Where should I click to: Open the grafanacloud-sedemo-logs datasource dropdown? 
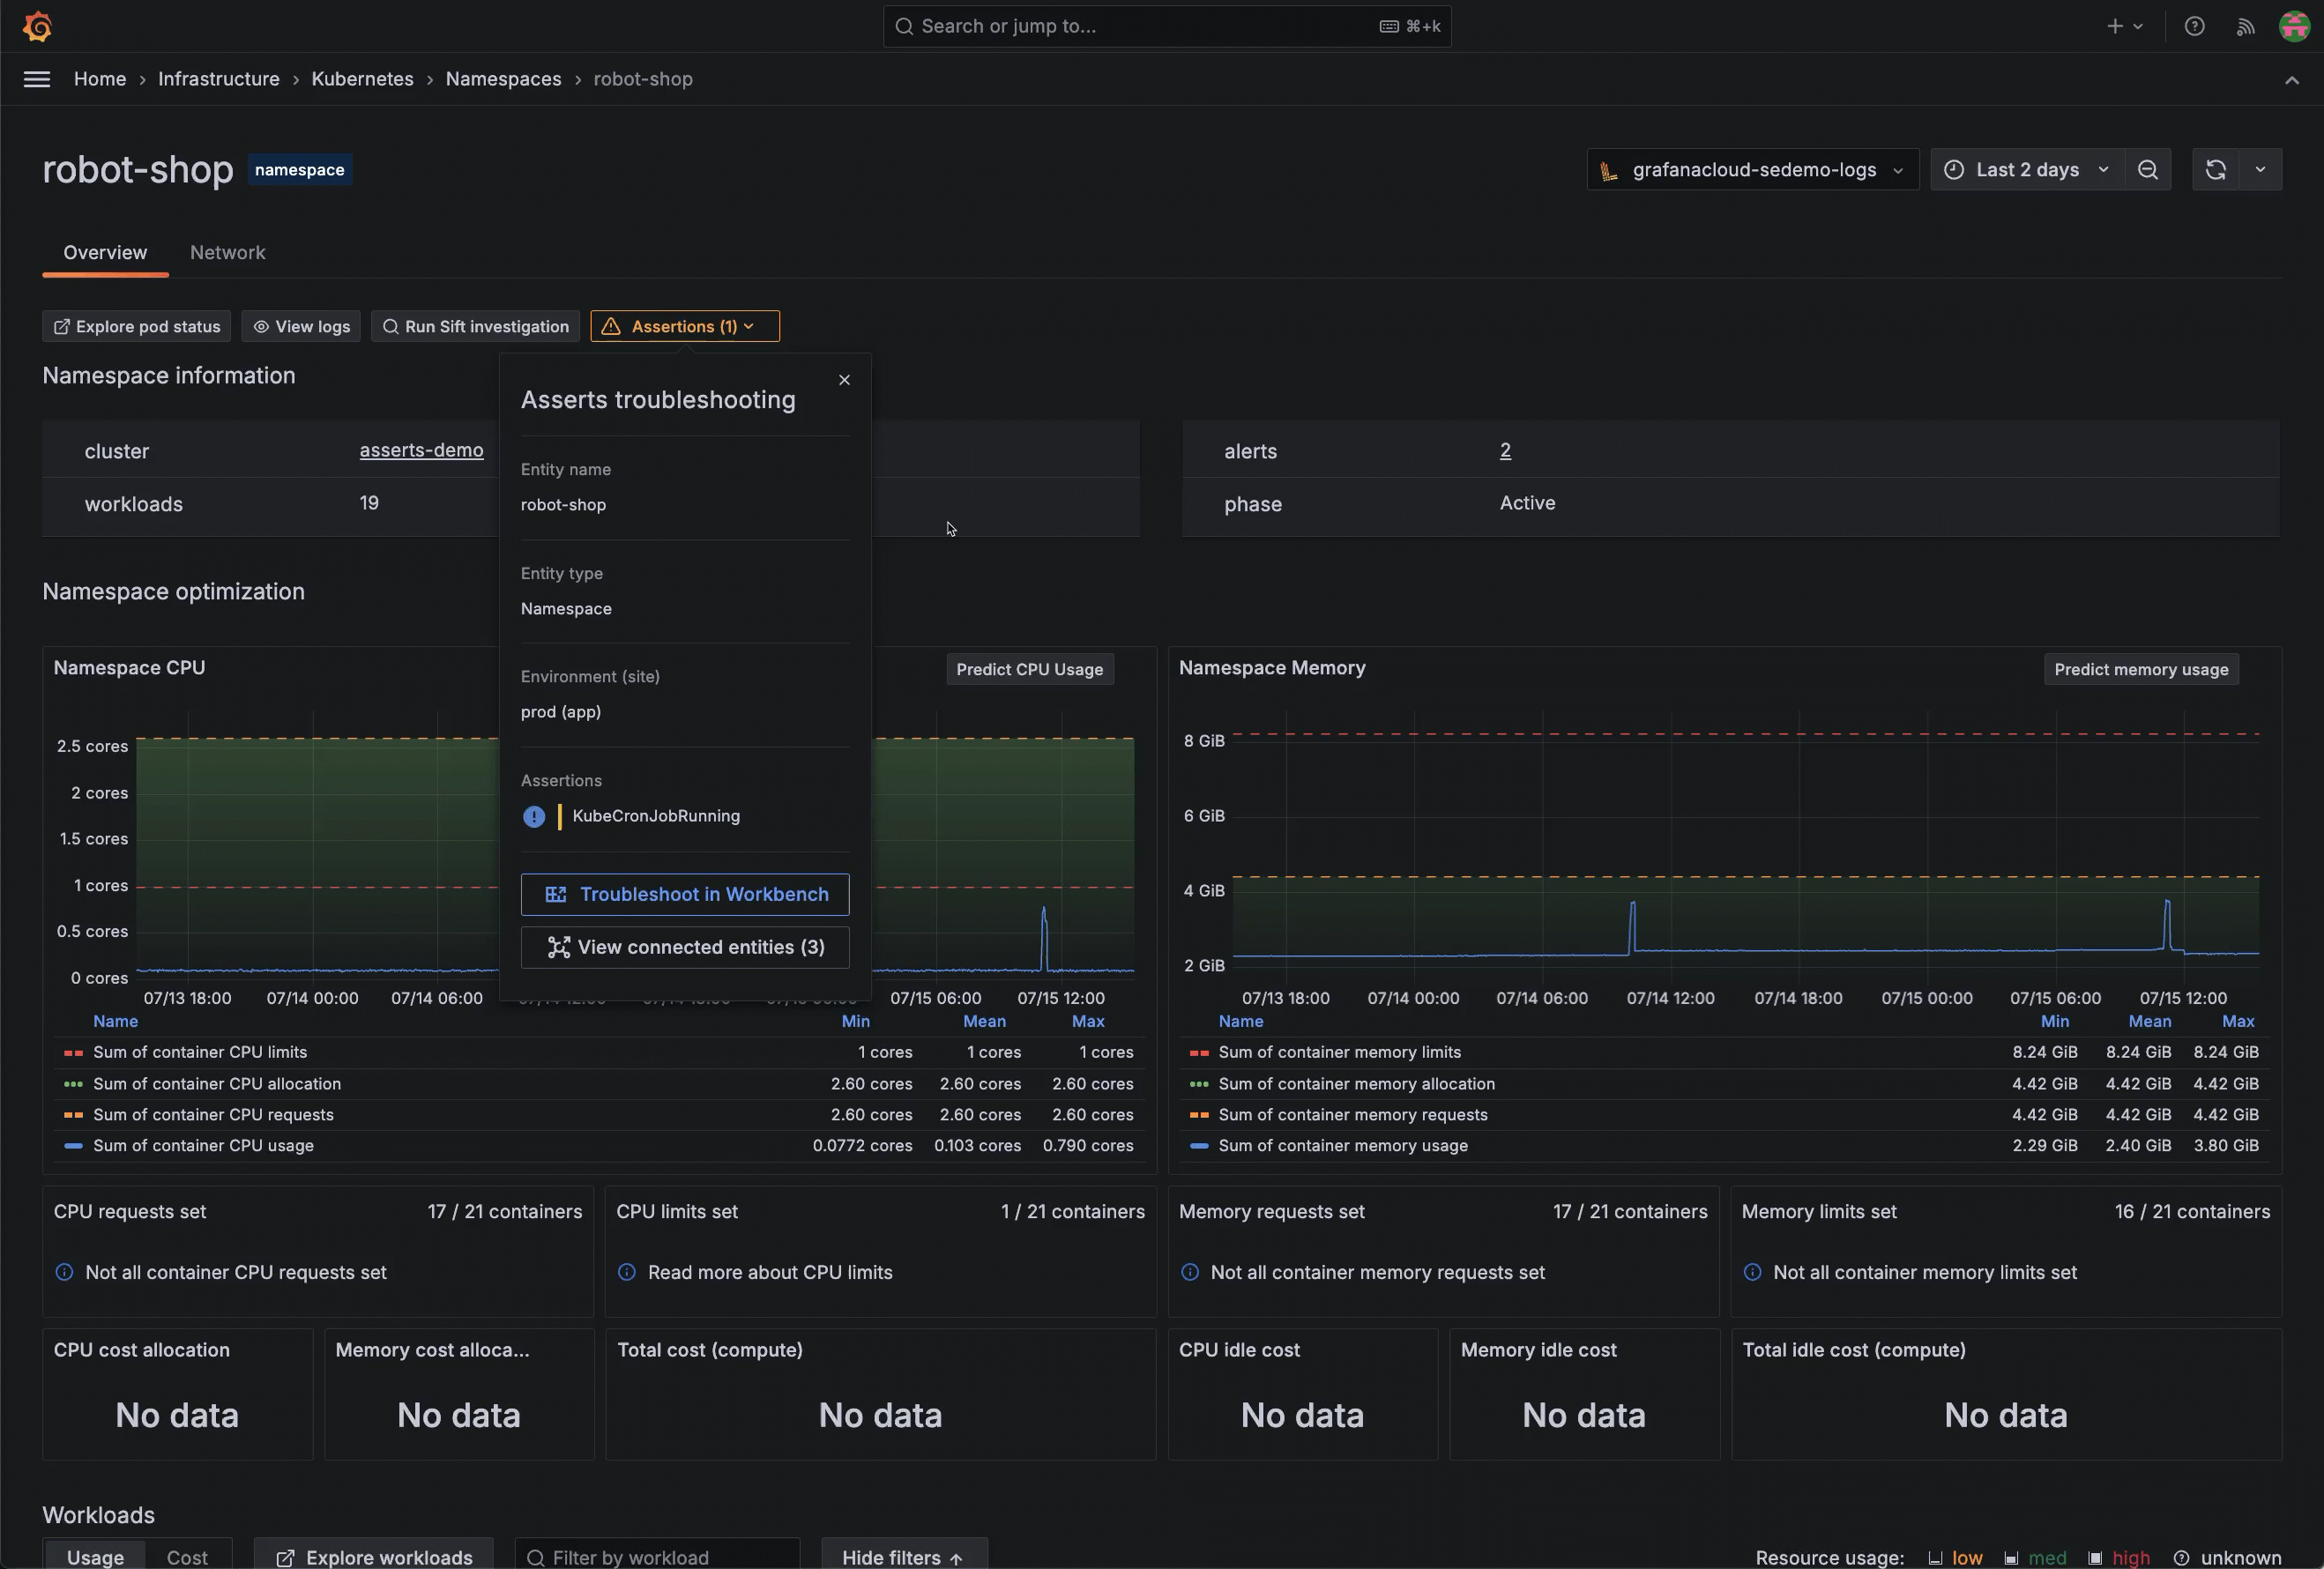pos(1751,170)
